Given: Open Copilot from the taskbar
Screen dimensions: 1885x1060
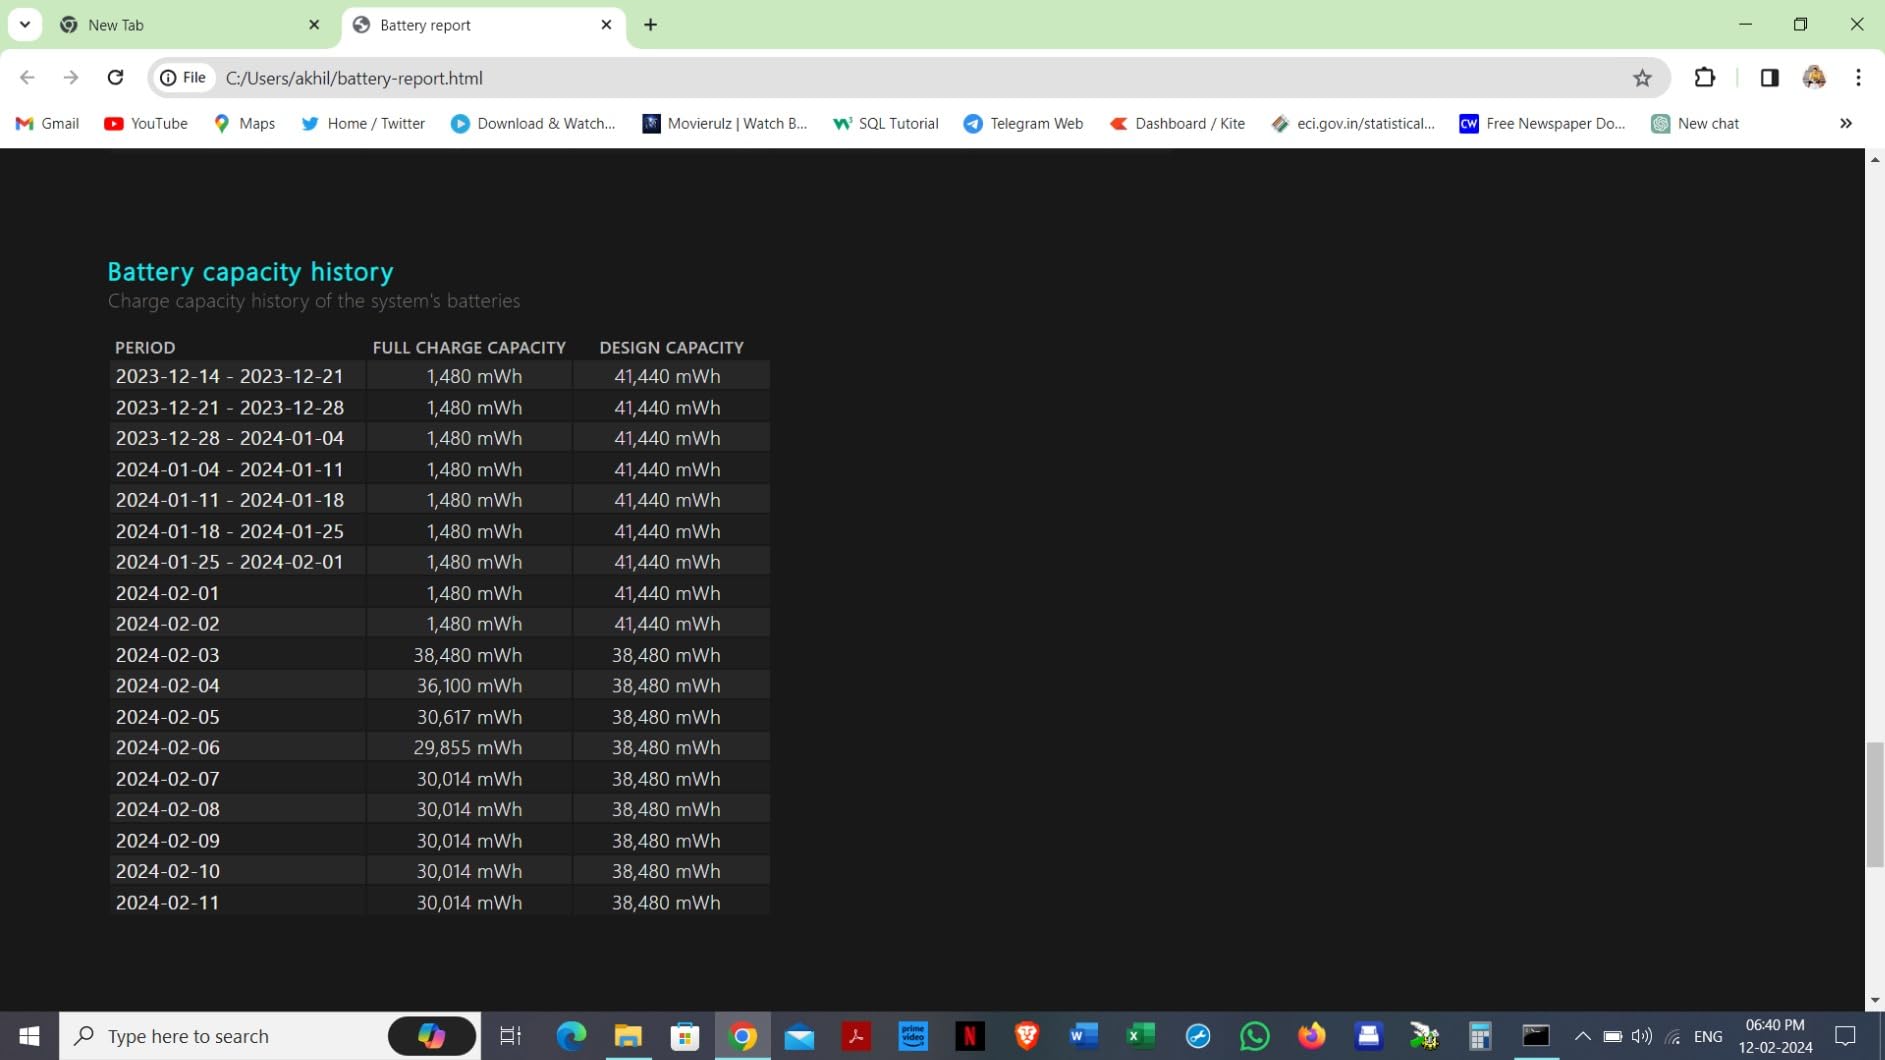Looking at the screenshot, I should click(432, 1036).
